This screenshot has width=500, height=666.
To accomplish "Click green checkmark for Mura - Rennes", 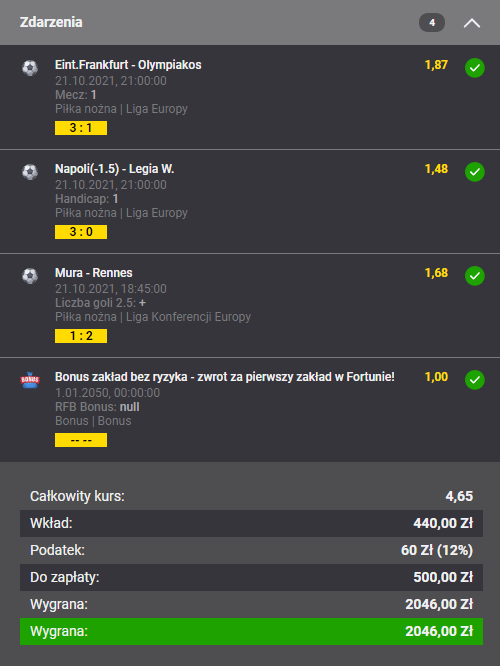I will point(475,276).
